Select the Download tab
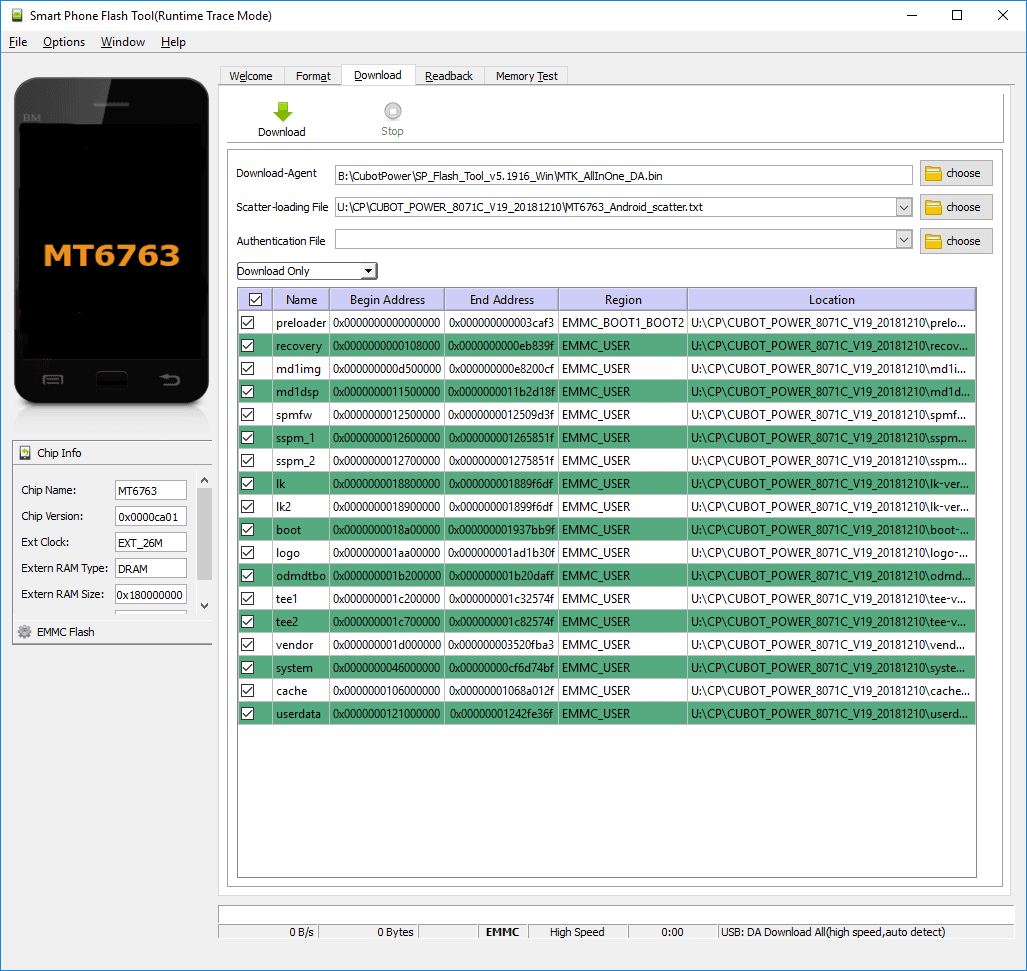The width and height of the screenshot is (1027, 971). click(x=378, y=75)
